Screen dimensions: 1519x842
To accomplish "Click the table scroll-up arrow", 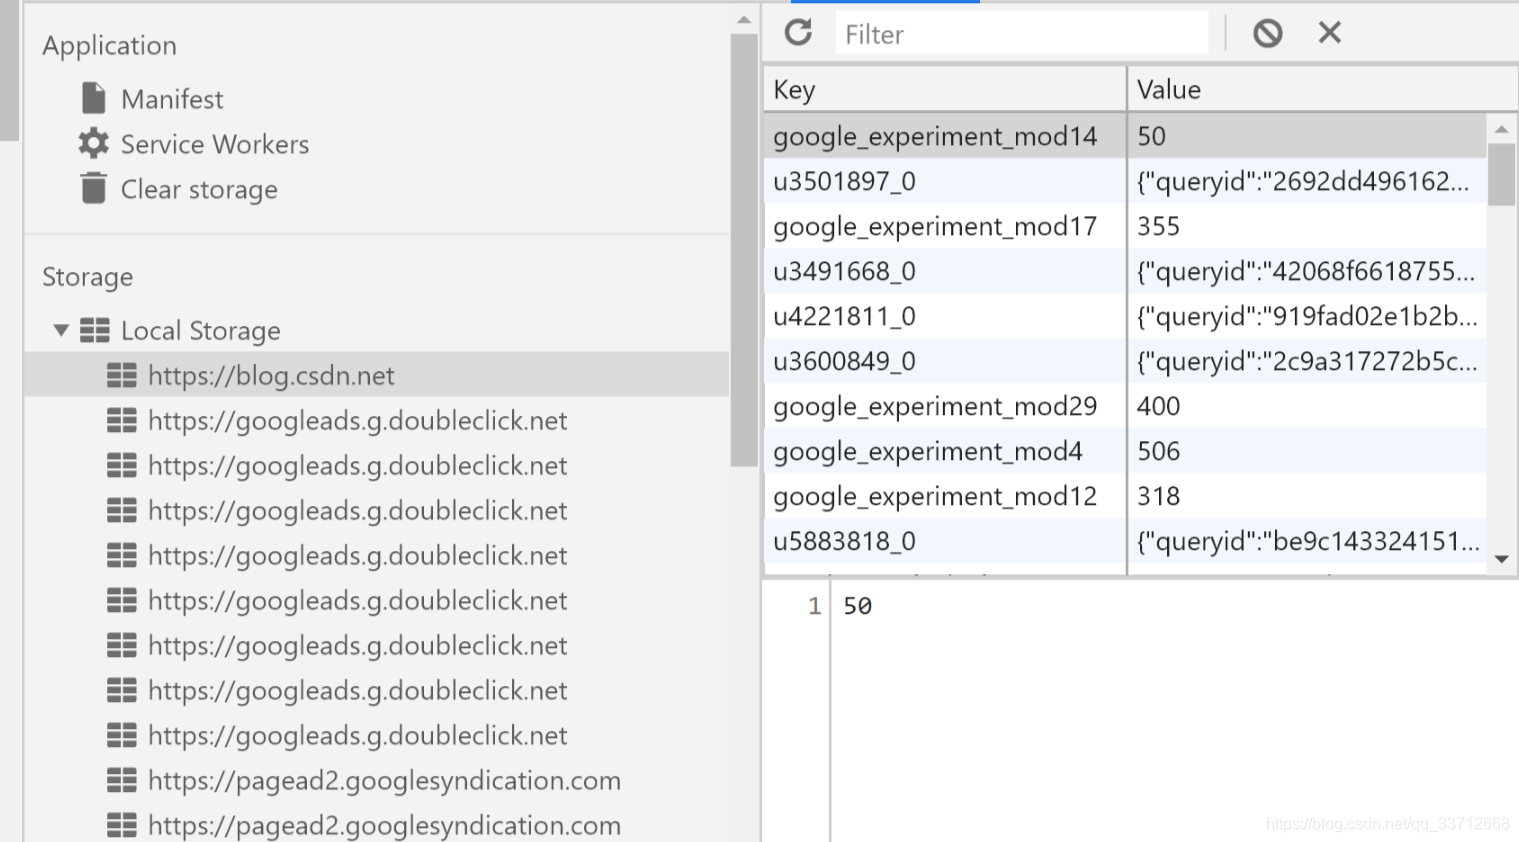I will (1501, 129).
